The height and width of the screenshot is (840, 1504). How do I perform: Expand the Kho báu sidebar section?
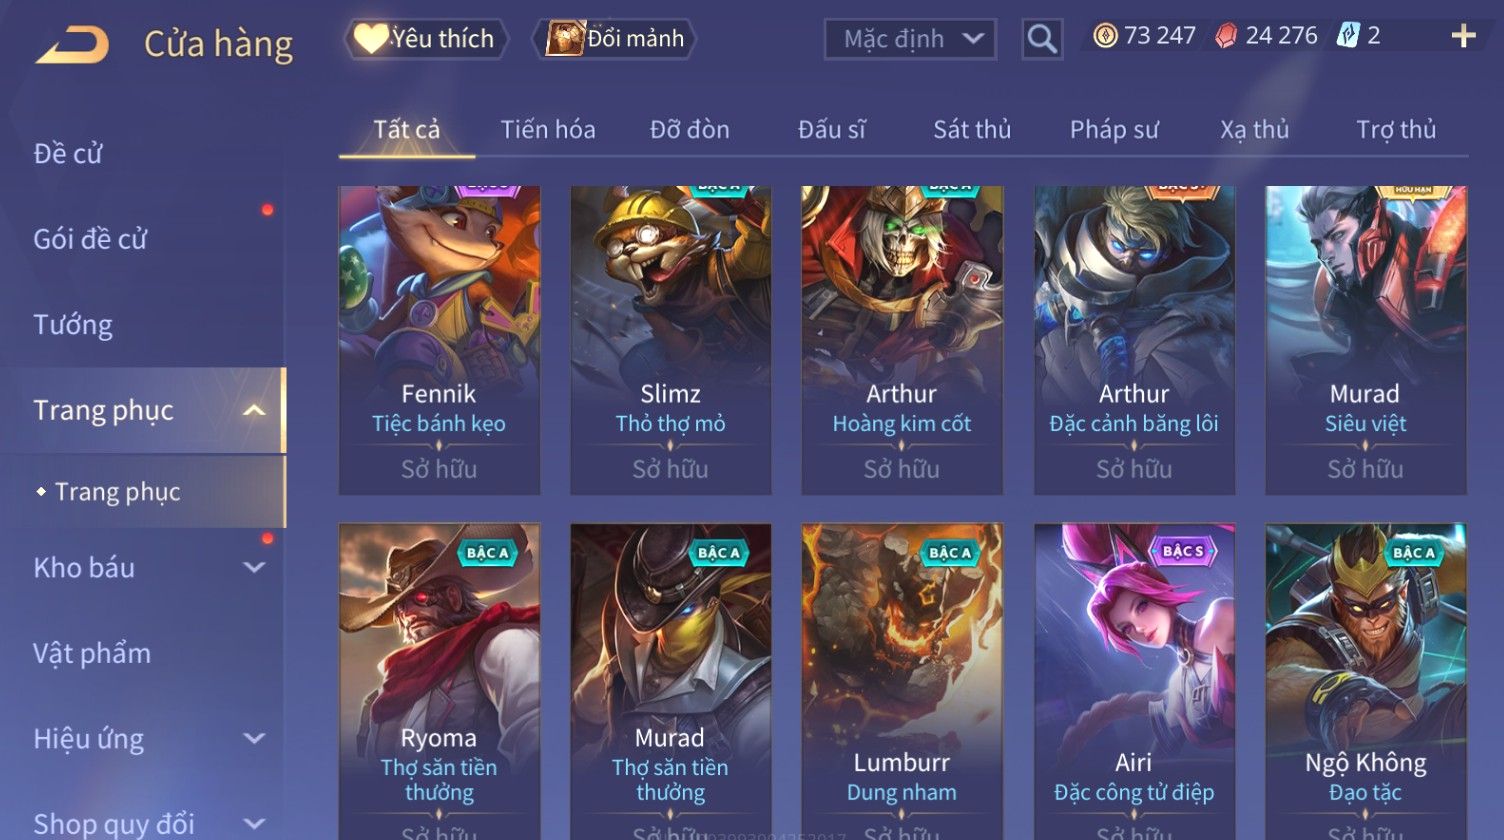tap(254, 568)
